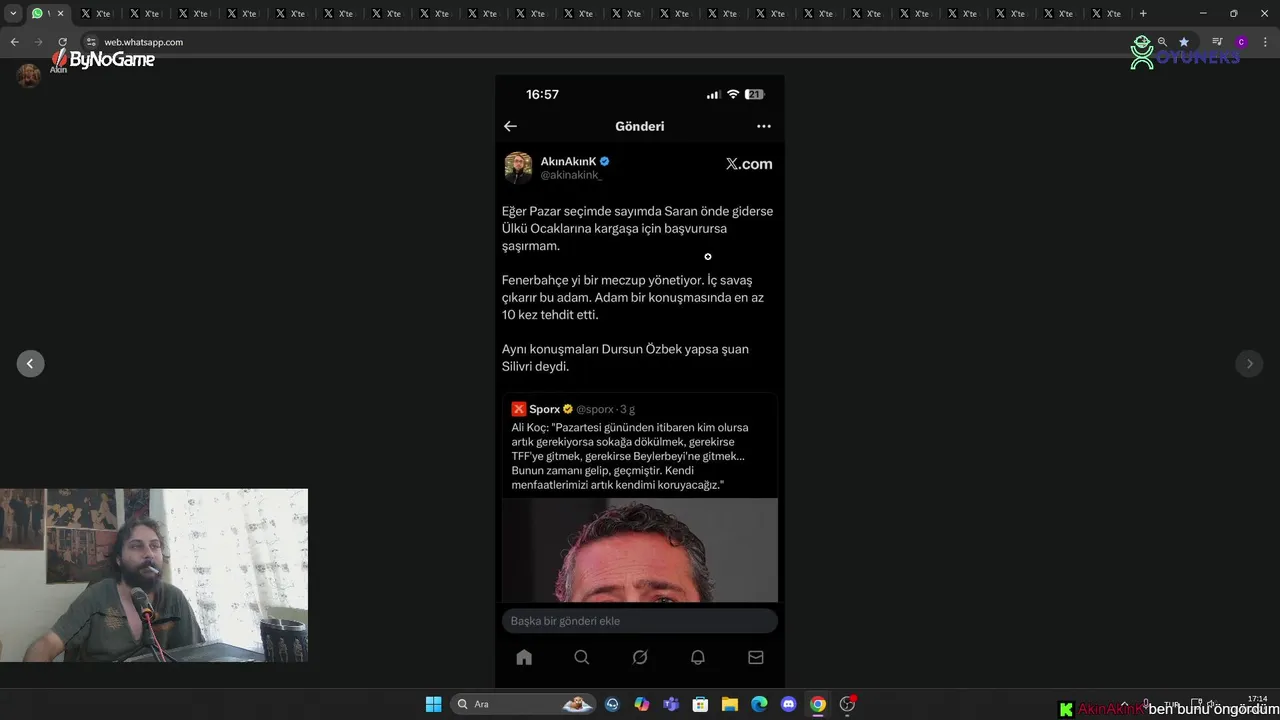Tap the Notifications bell in X bottom bar
Screen dimensions: 1280x720
pos(698,657)
